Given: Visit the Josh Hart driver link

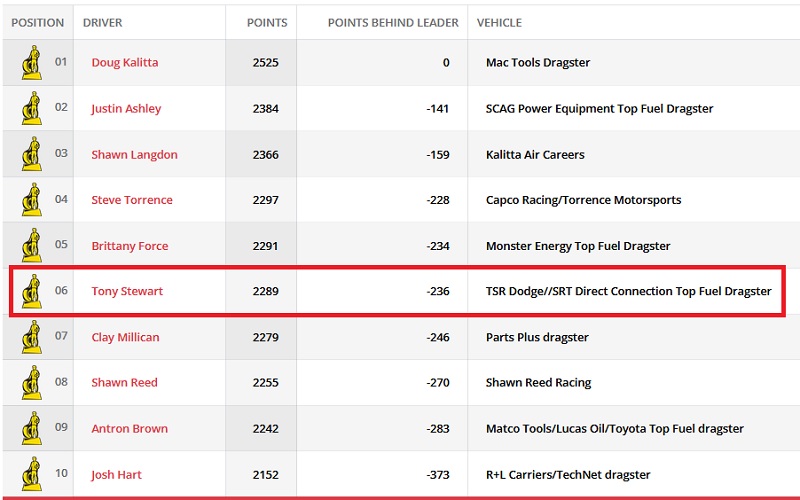Looking at the screenshot, I should [x=116, y=474].
